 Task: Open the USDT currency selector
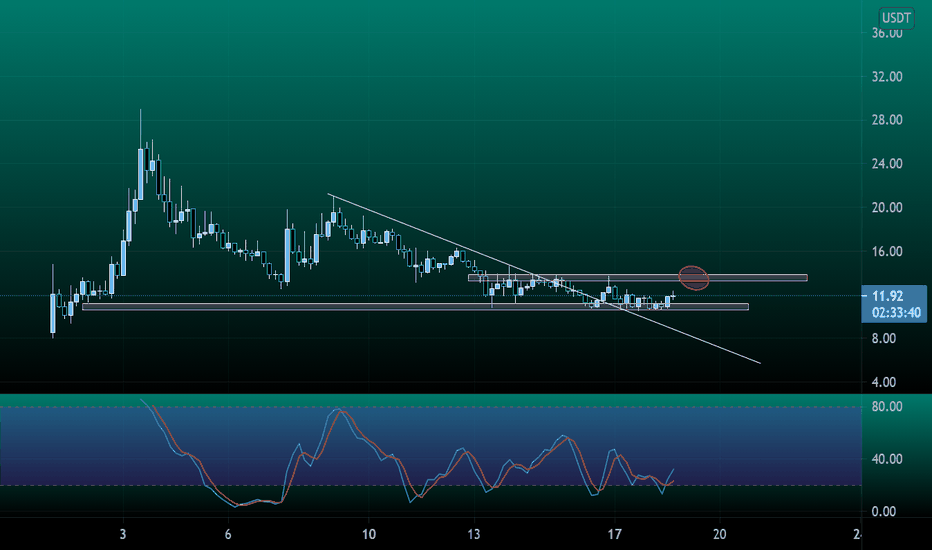click(x=896, y=18)
